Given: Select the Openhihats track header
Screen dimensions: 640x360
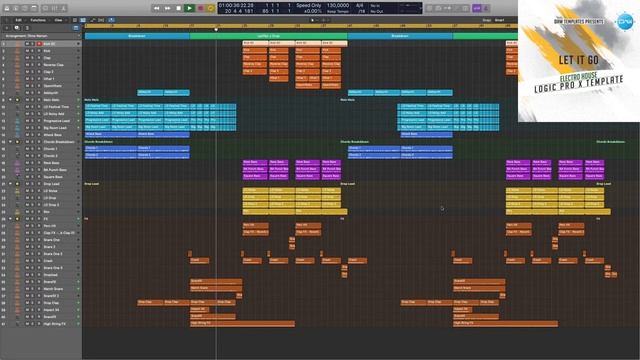Looking at the screenshot, I should [x=41, y=86].
